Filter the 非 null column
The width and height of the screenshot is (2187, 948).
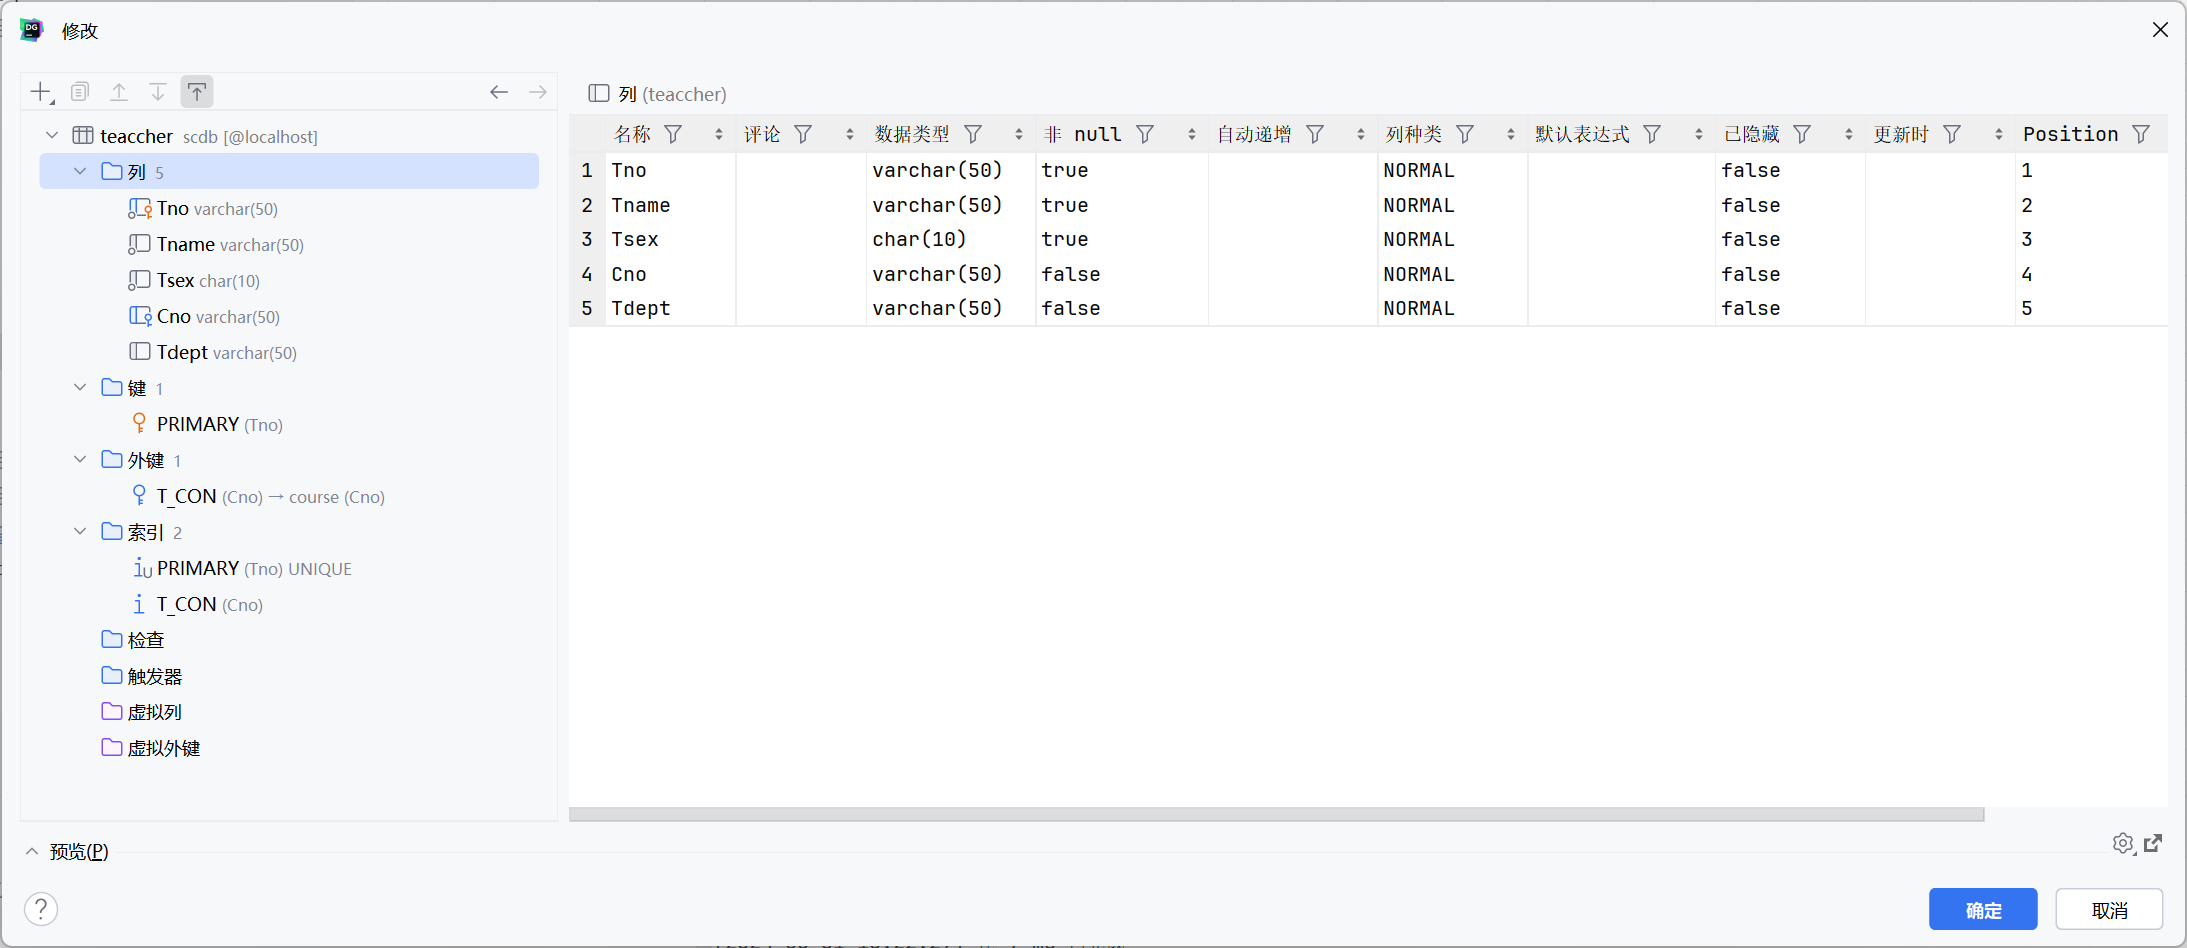[1146, 134]
